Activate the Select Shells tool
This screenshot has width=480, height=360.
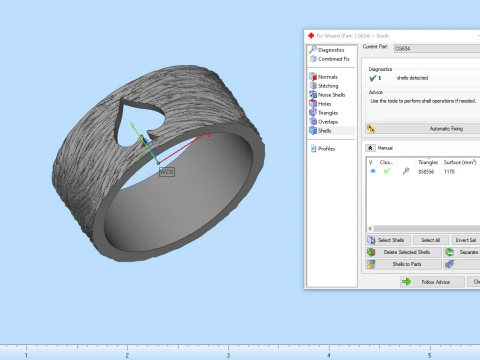click(388, 240)
